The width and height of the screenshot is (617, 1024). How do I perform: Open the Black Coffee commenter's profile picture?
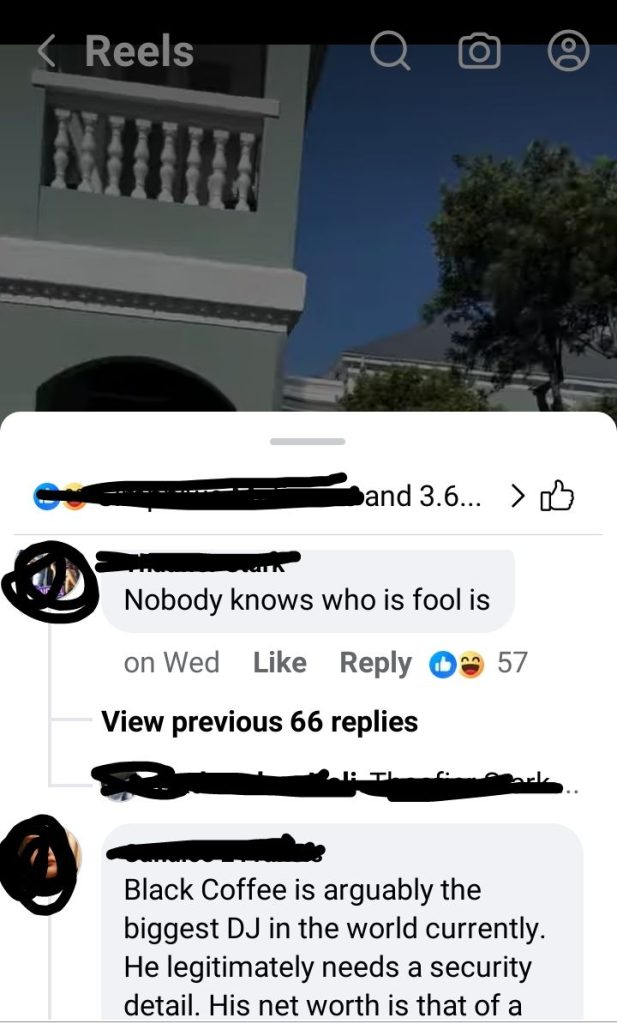click(43, 863)
